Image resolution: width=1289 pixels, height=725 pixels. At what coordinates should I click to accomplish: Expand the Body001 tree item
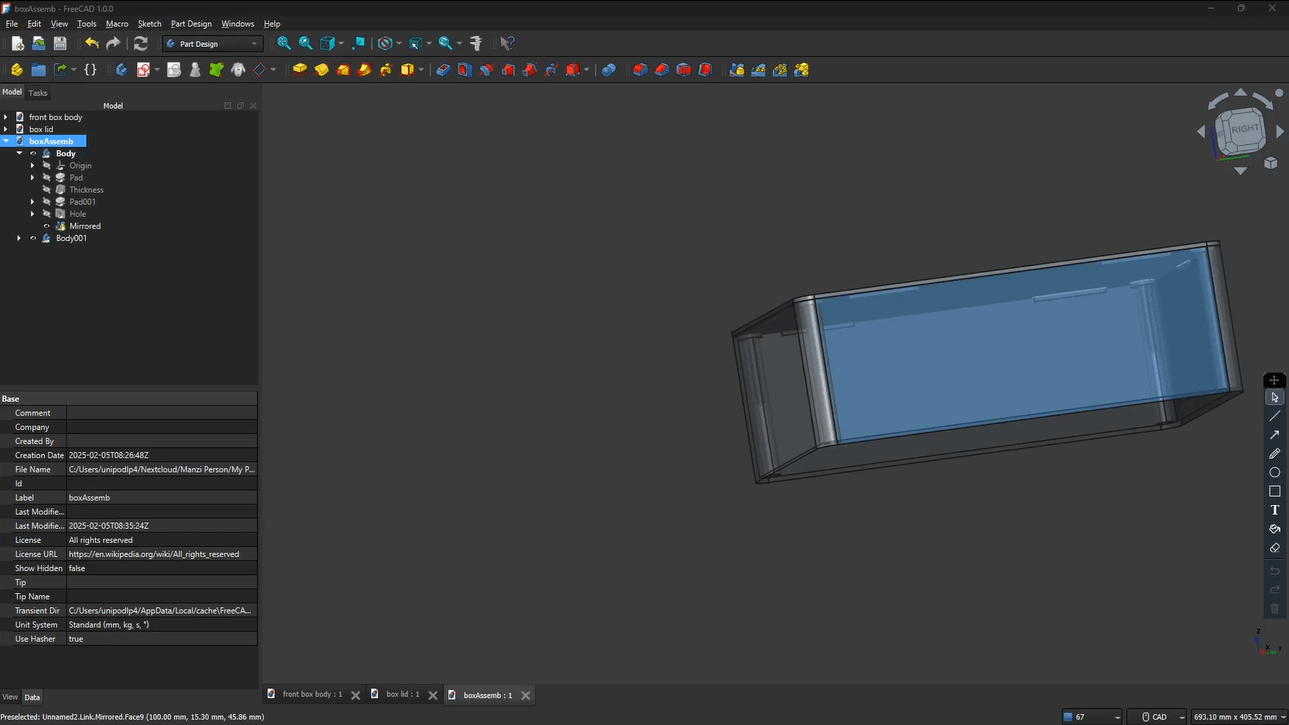point(19,238)
